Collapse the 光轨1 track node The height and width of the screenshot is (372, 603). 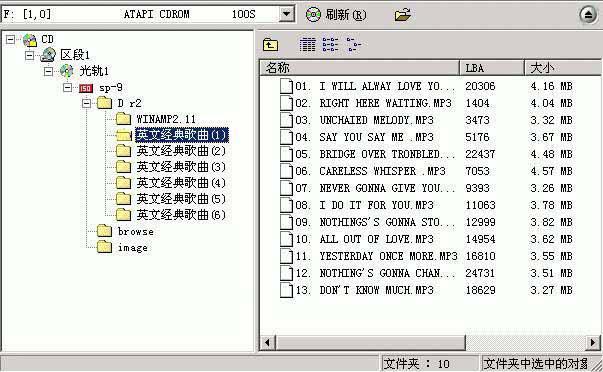click(x=48, y=71)
